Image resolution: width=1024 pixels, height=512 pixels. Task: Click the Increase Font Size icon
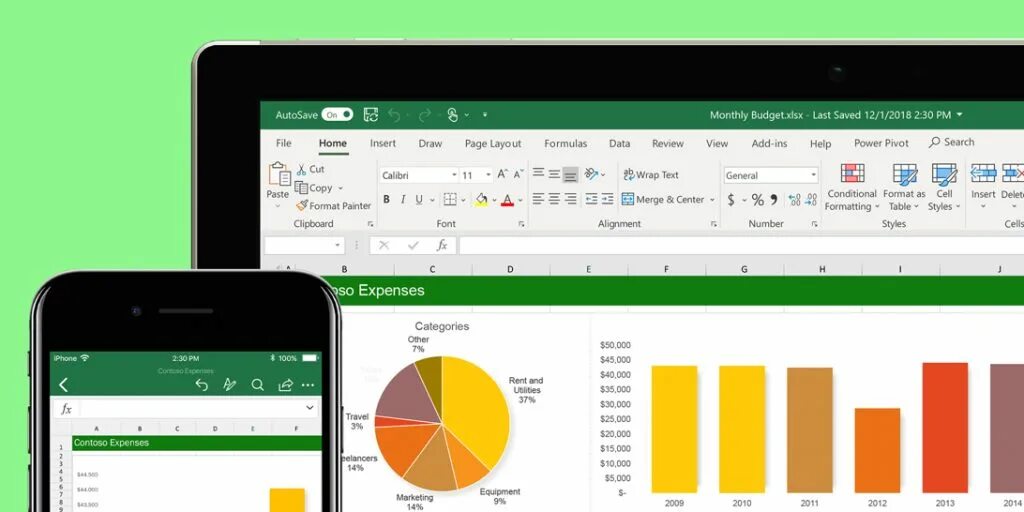point(502,174)
